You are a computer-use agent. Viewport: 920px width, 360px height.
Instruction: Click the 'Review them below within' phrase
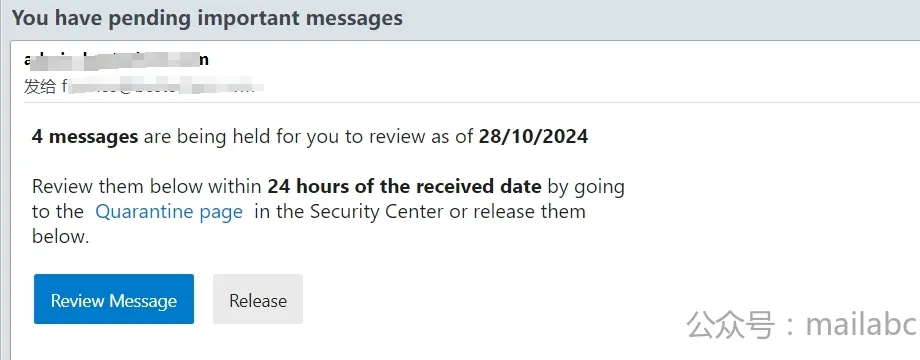pos(147,186)
